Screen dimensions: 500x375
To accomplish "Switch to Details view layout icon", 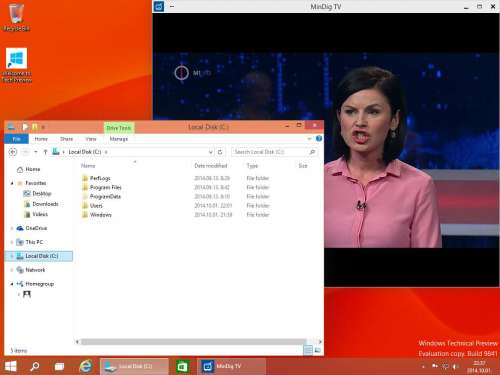I will pyautogui.click(x=308, y=350).
